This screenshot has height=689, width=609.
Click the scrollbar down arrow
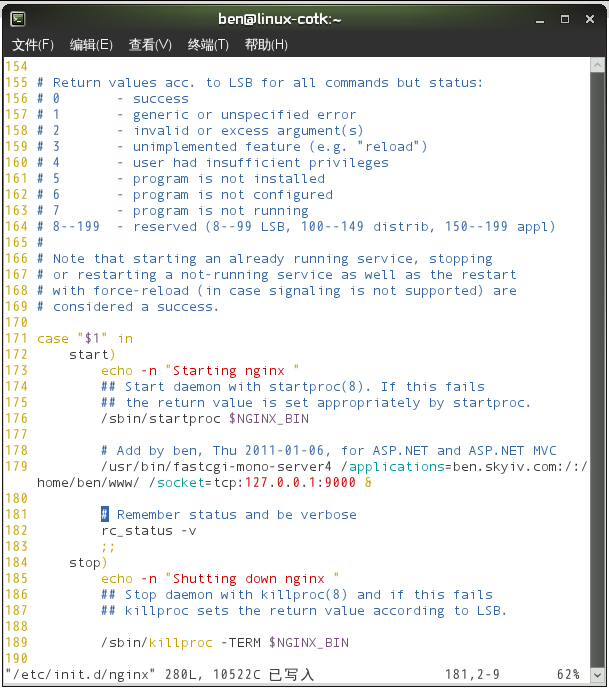(597, 674)
